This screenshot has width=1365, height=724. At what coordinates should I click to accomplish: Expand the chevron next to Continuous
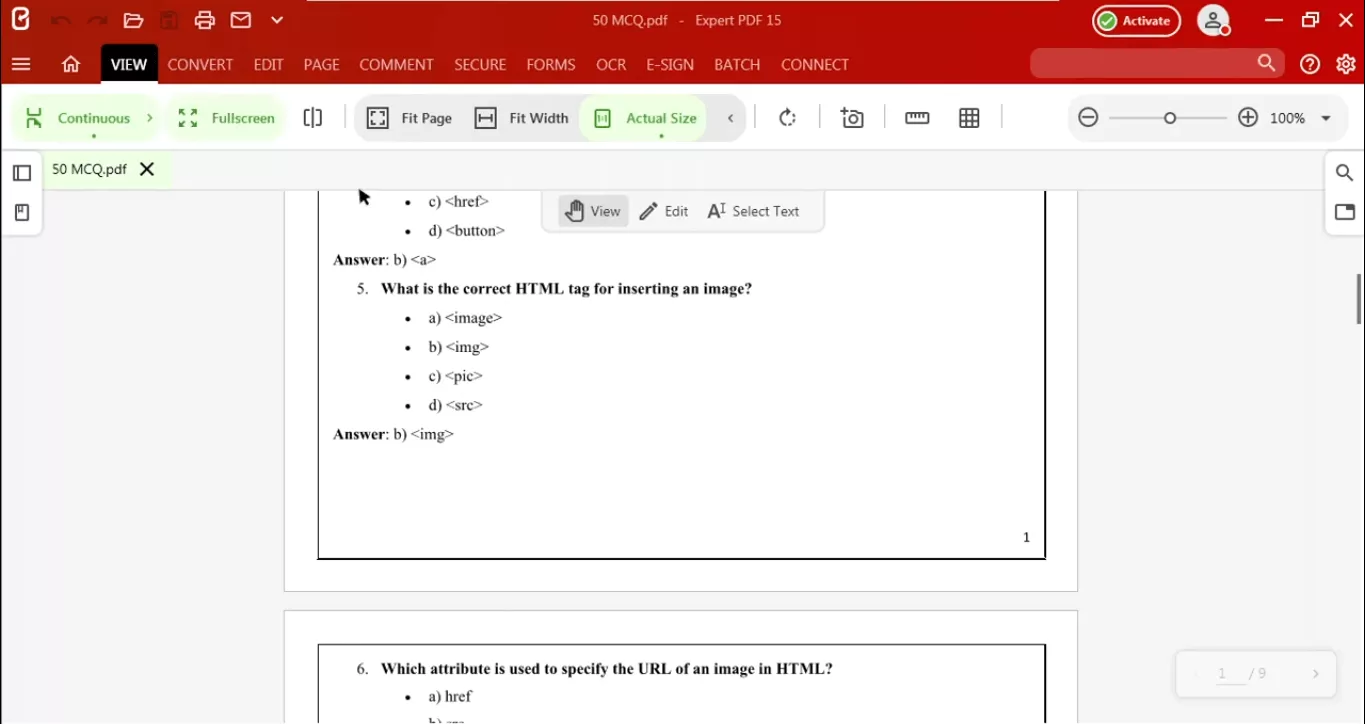pyautogui.click(x=150, y=117)
